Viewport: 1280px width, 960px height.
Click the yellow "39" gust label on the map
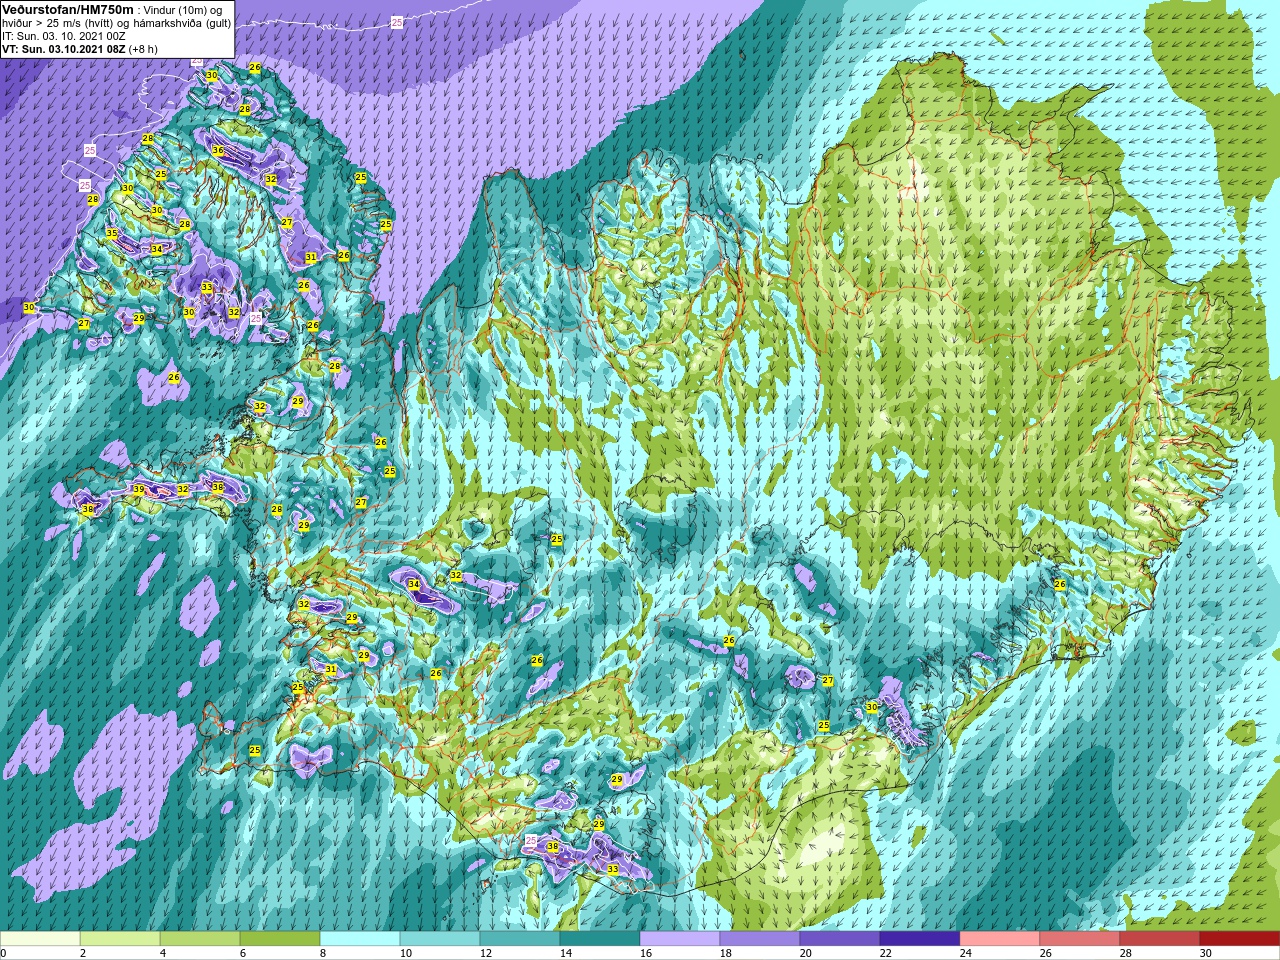tap(139, 489)
